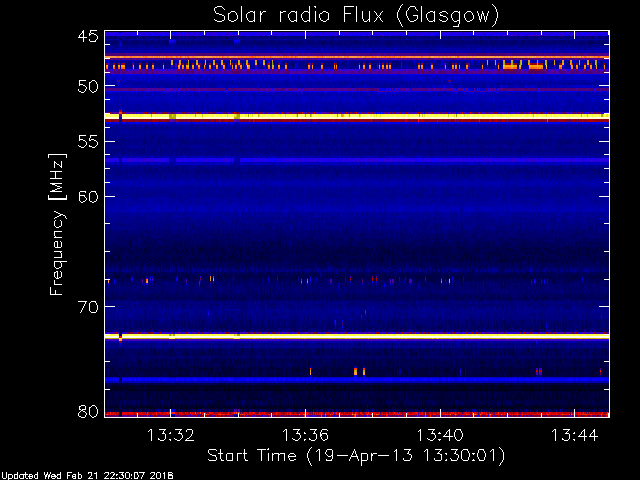Click the '13:32' time tick label

pos(170,435)
